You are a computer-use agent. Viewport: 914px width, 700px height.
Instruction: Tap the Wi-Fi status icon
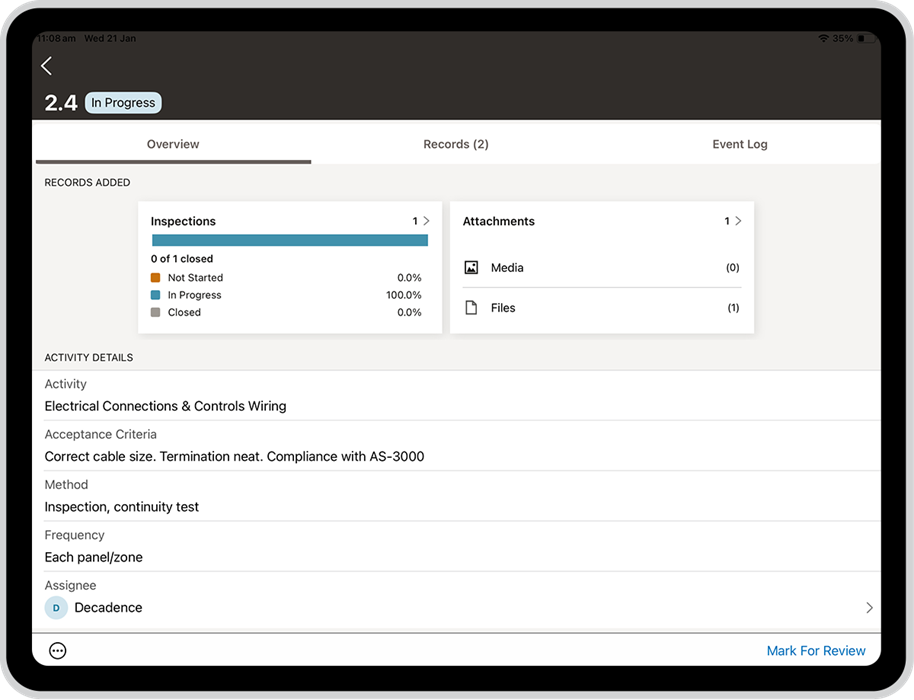823,38
